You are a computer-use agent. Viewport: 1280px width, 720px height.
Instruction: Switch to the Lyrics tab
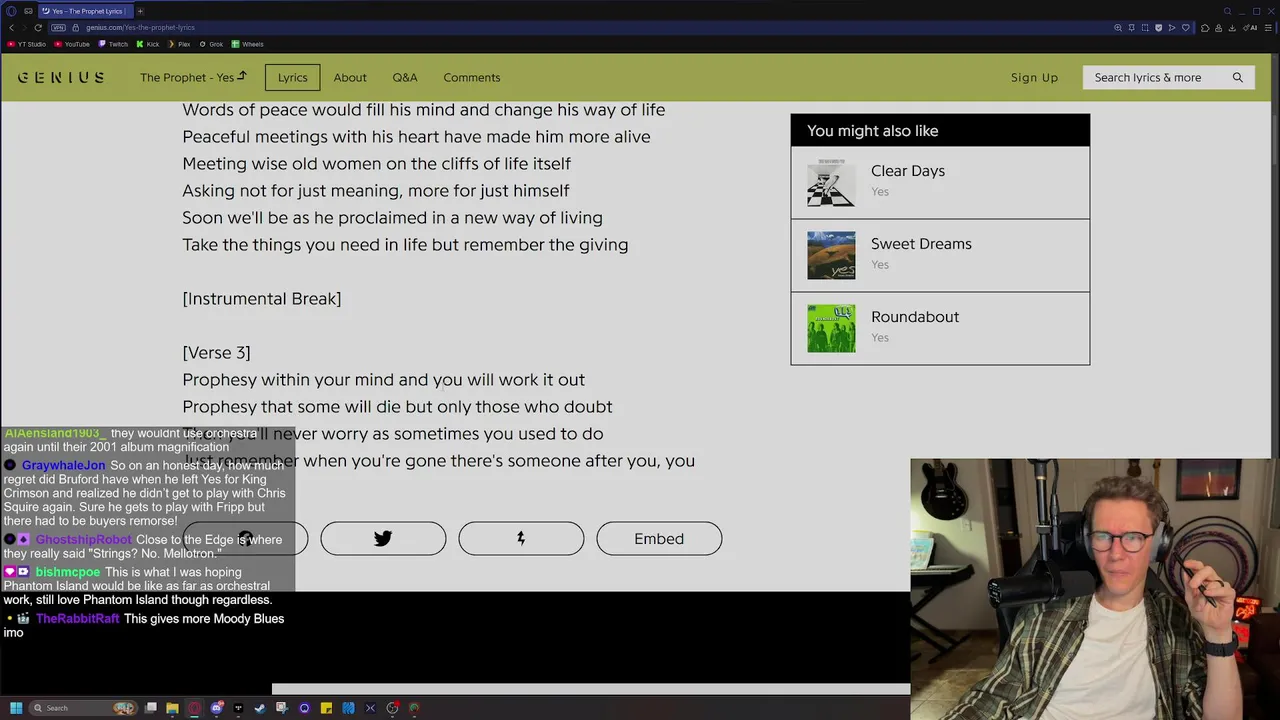[292, 77]
